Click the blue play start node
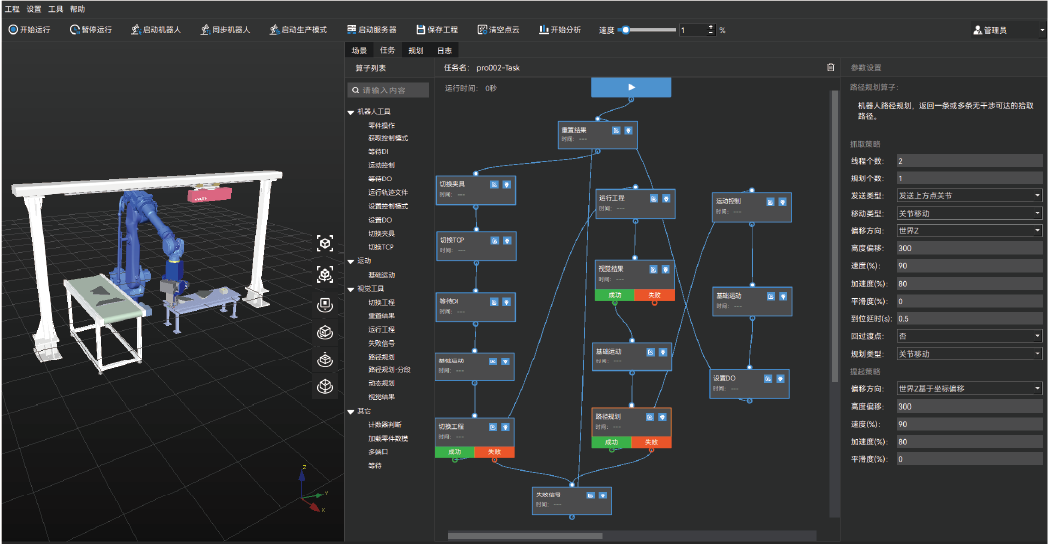1048x545 pixels. pos(631,87)
